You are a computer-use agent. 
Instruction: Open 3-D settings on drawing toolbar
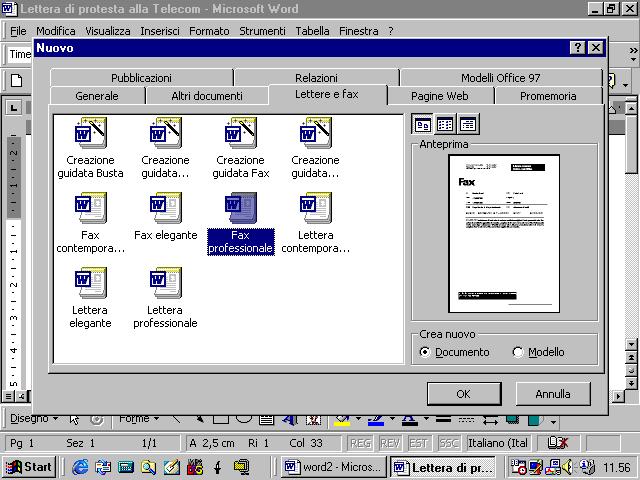click(535, 420)
